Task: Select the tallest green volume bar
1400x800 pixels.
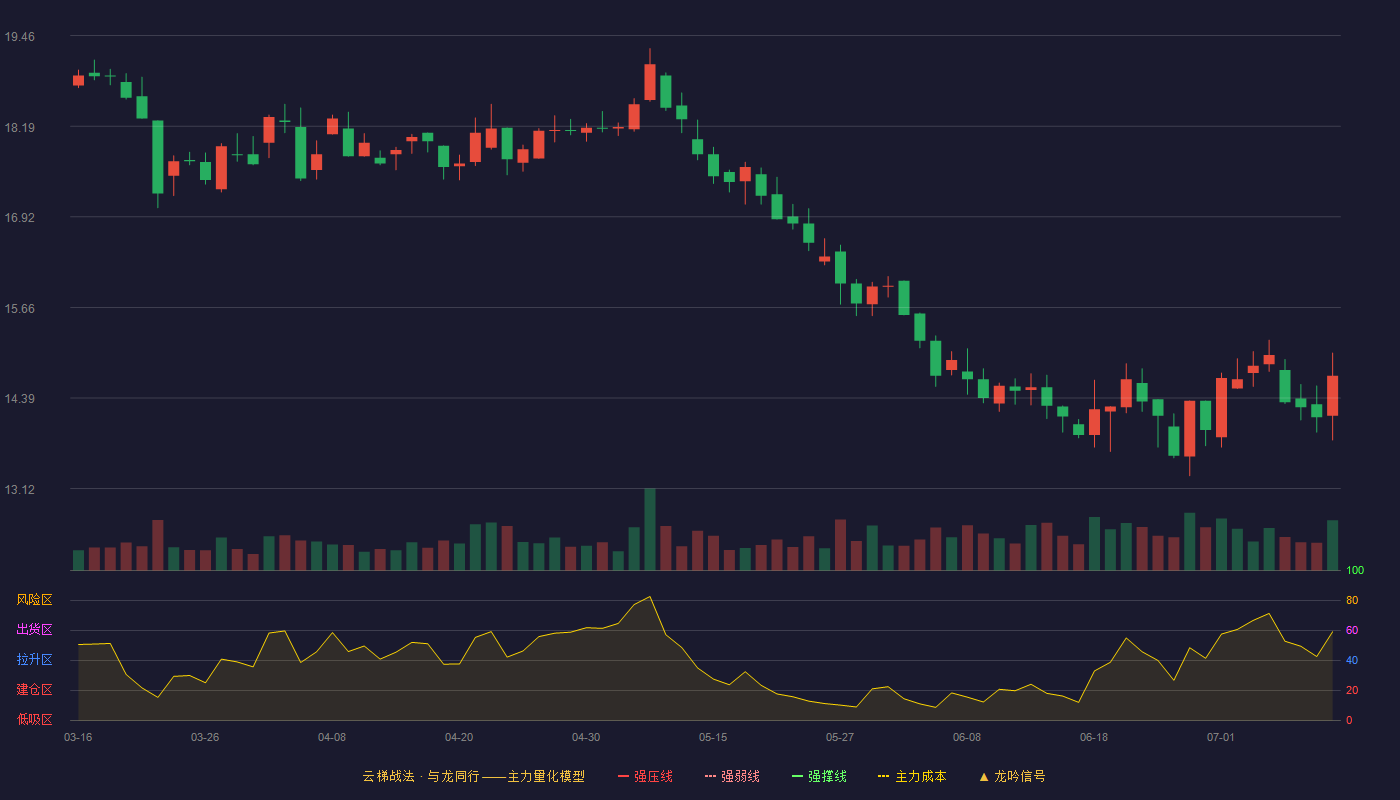Action: click(x=650, y=529)
